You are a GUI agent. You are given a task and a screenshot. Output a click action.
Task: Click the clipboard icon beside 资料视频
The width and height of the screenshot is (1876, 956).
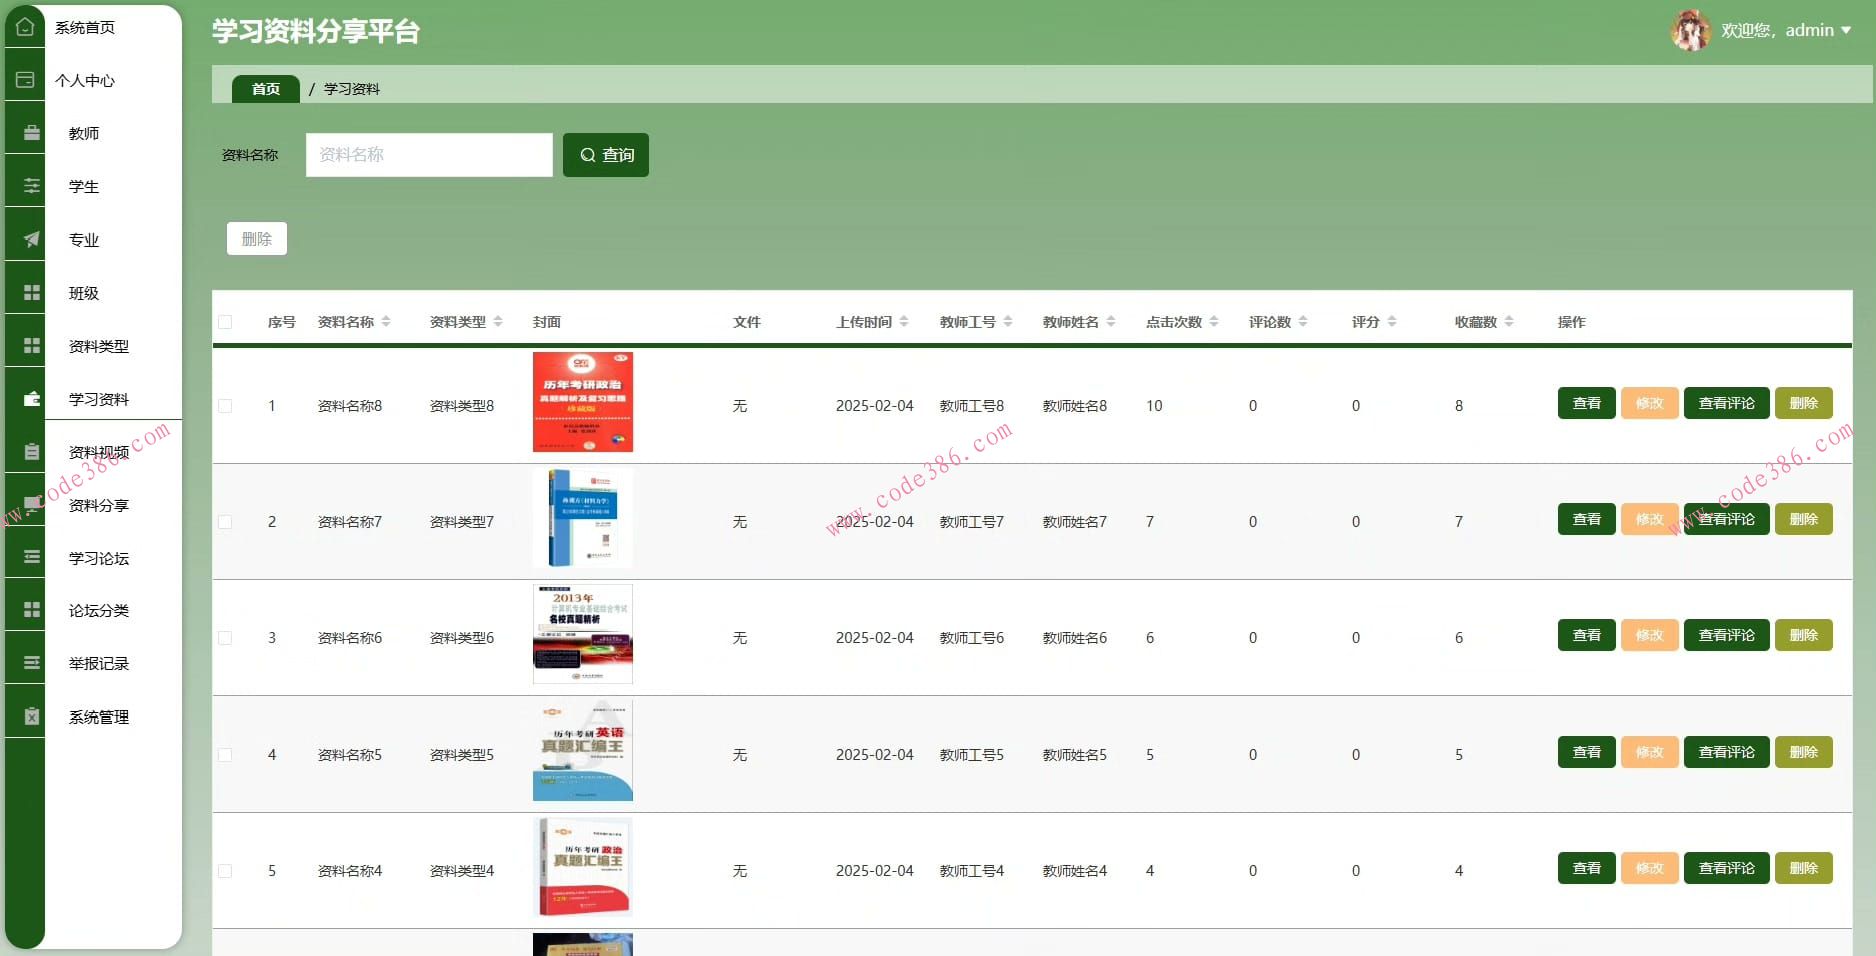[32, 452]
